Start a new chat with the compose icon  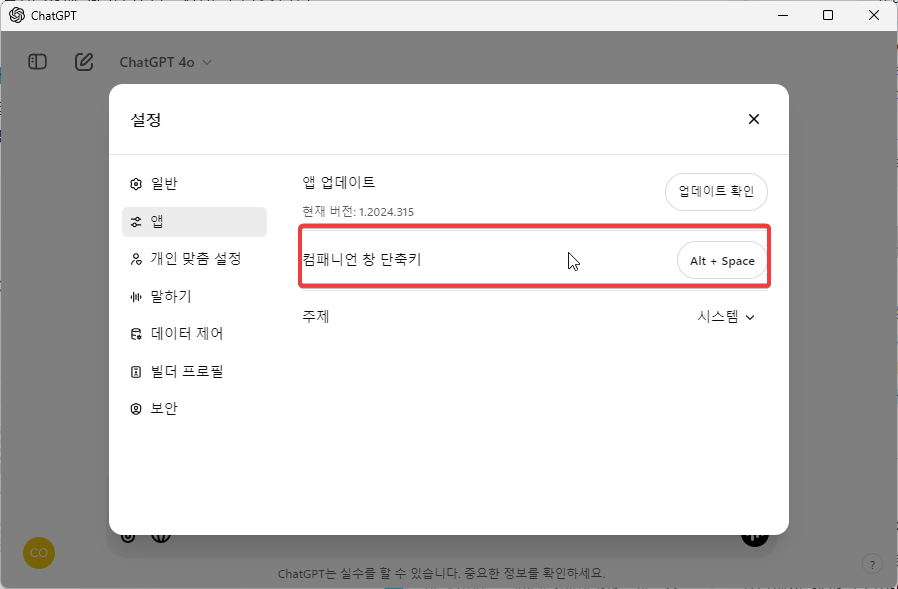pyautogui.click(x=84, y=61)
